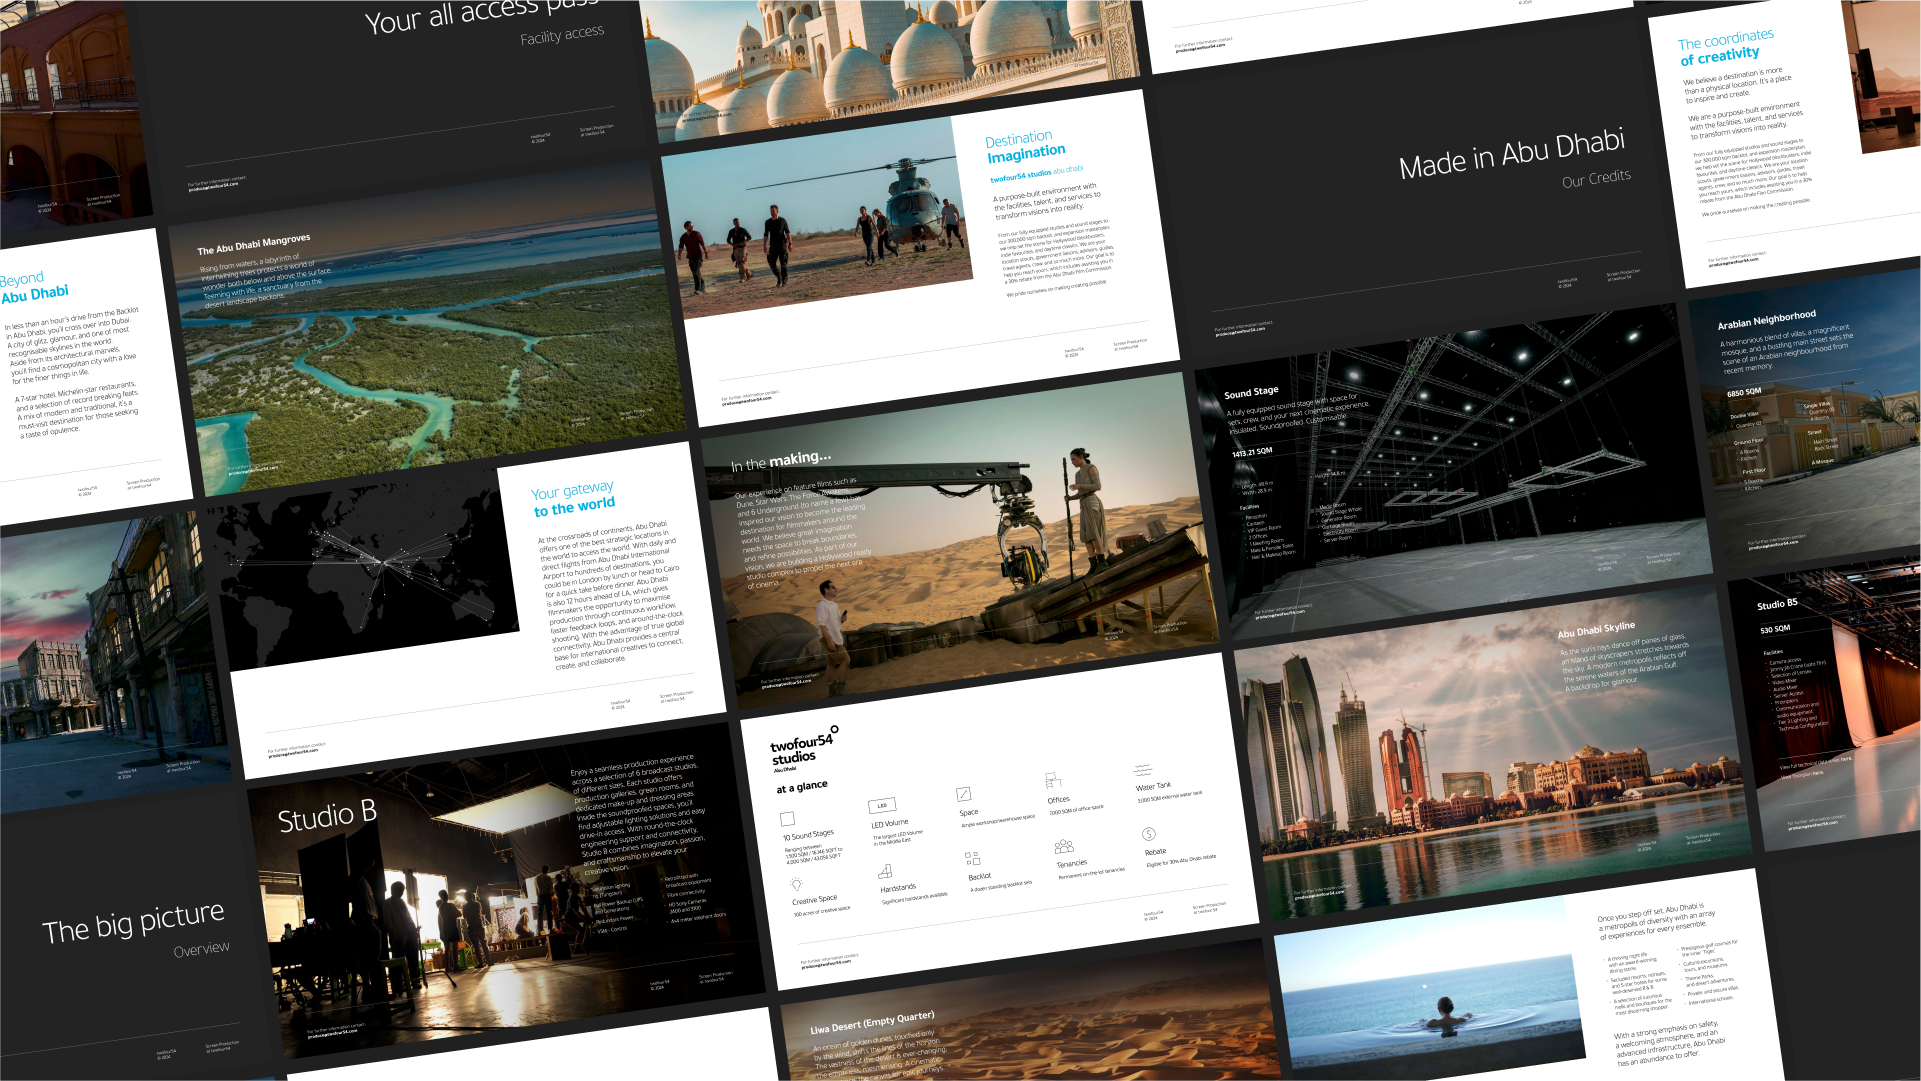
Task: Click the 'Facility access' subtitle
Action: (562, 35)
